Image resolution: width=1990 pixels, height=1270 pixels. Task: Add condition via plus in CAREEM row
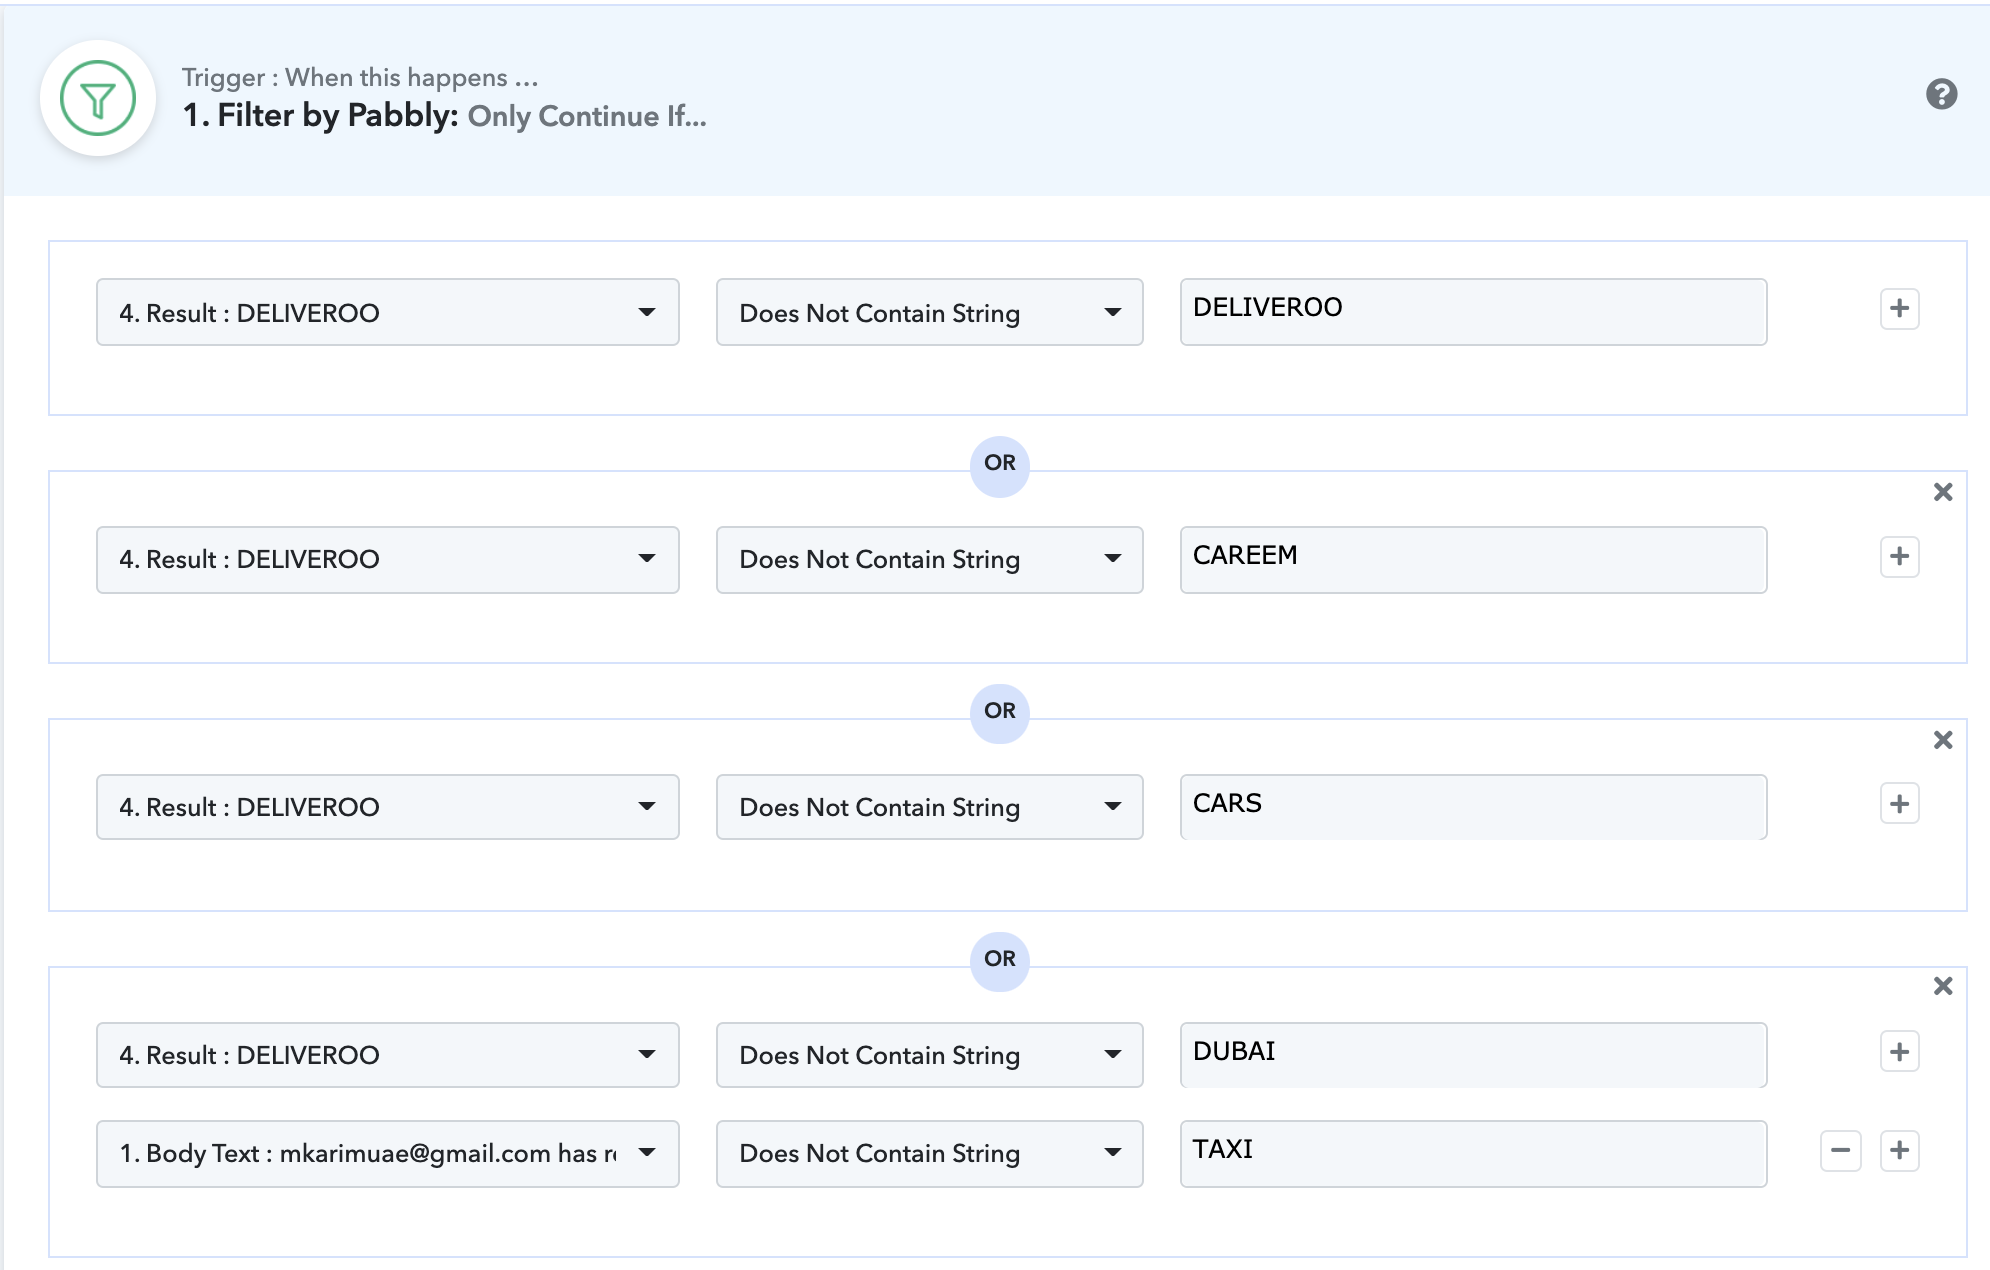(x=1899, y=556)
